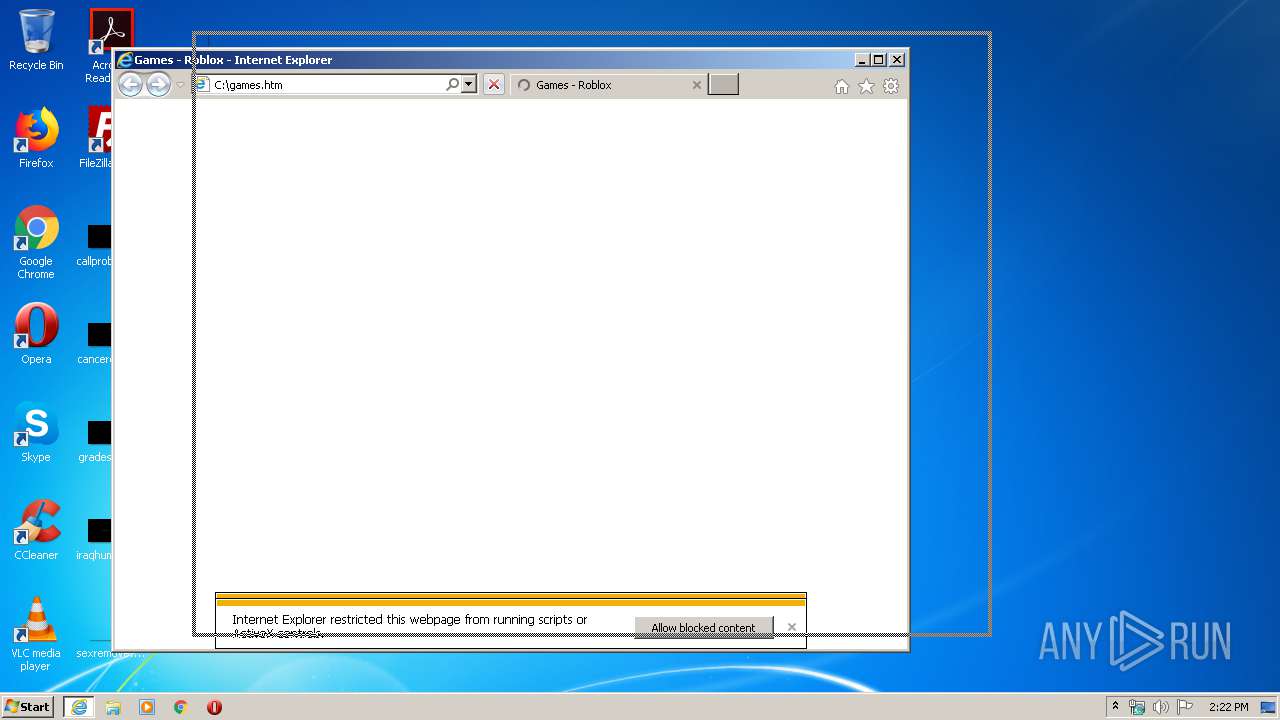Open the Tools gear menu

[891, 87]
